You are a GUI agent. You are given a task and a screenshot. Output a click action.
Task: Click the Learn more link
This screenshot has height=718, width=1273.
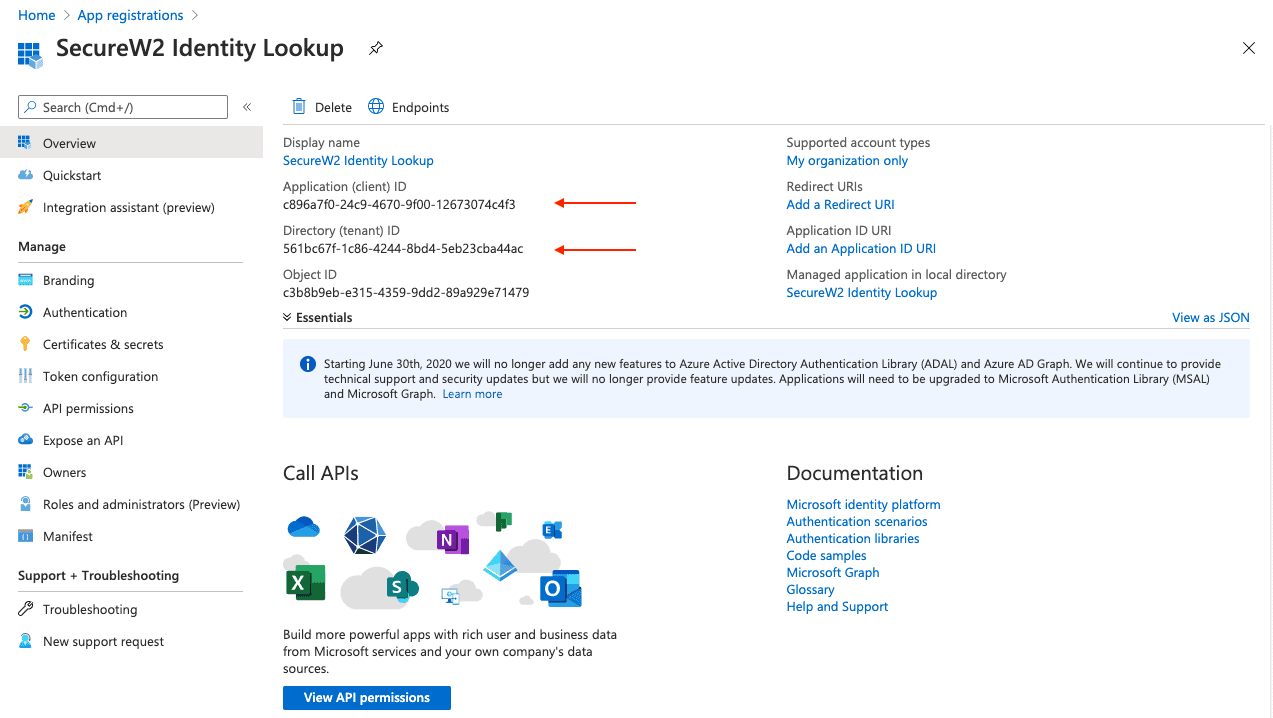472,394
